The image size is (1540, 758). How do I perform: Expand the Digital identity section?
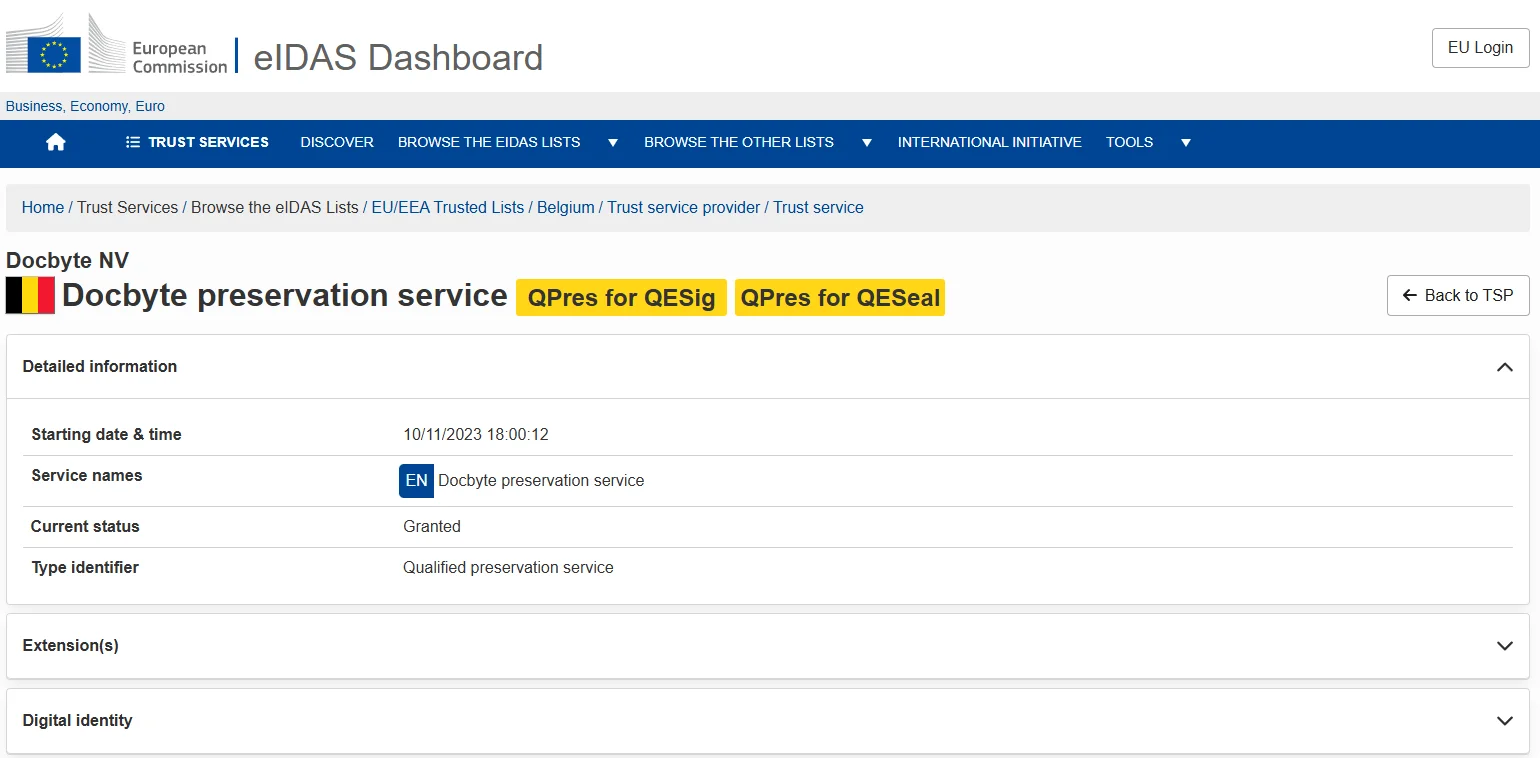point(1504,721)
